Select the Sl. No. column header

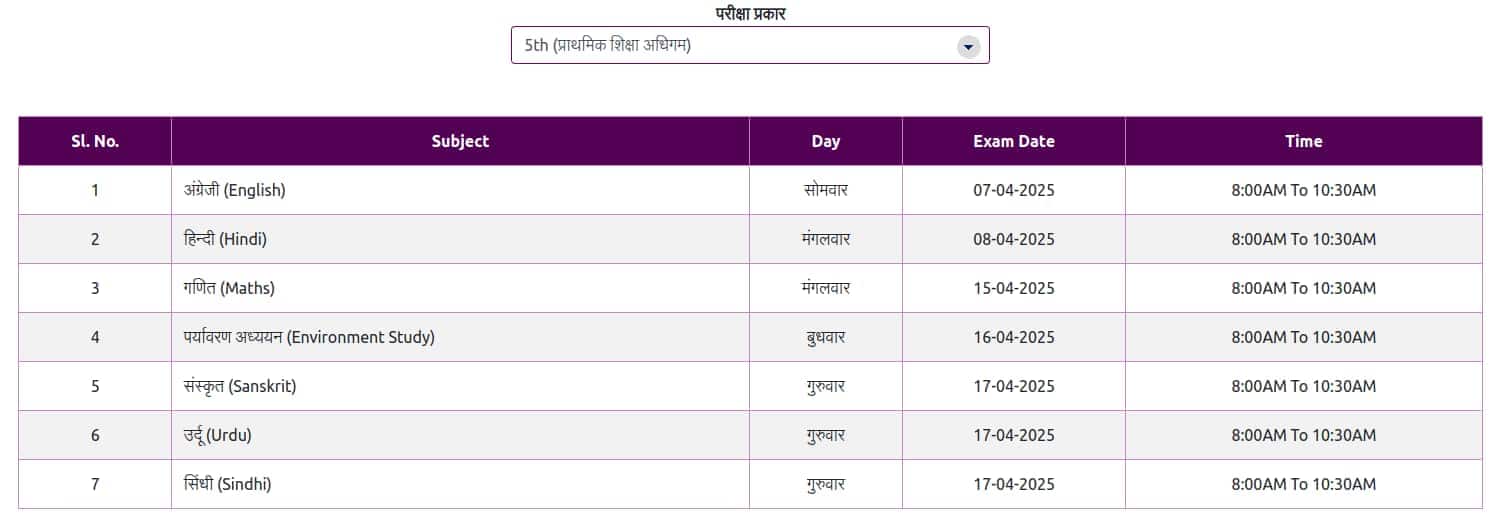(x=95, y=141)
